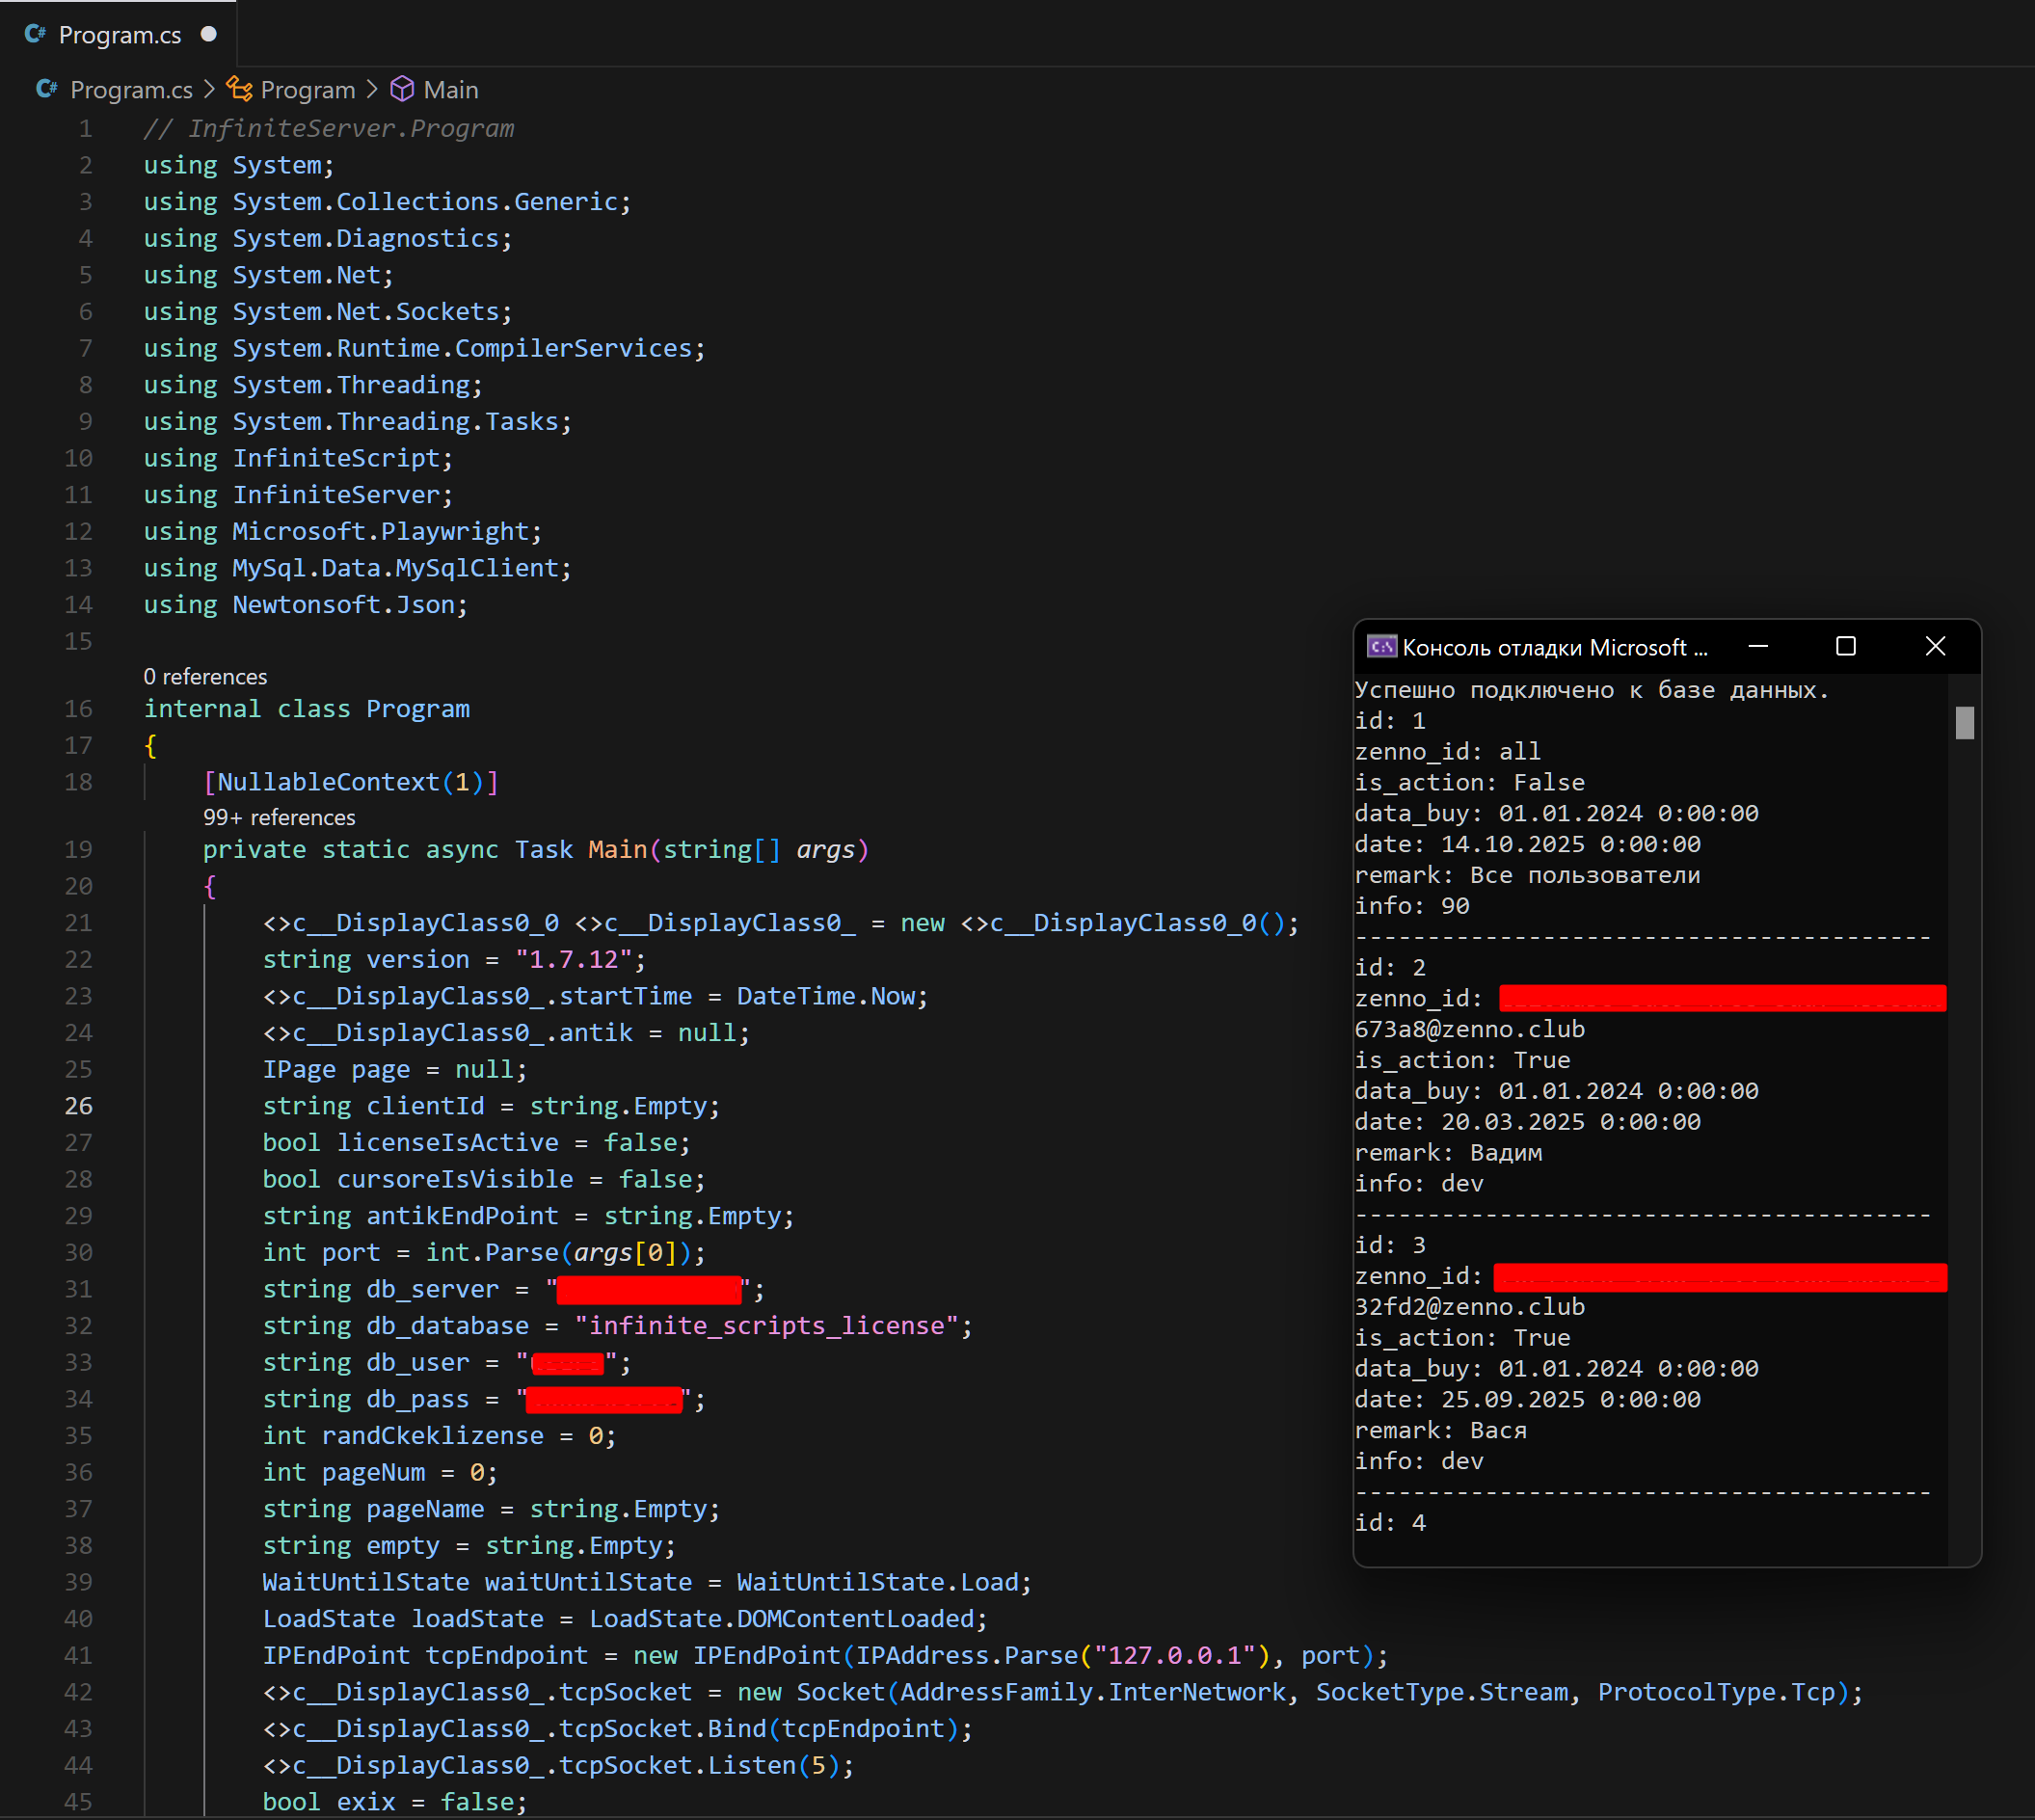Click the debug console title bar text
This screenshot has height=1820, width=2035.
coord(1554,648)
